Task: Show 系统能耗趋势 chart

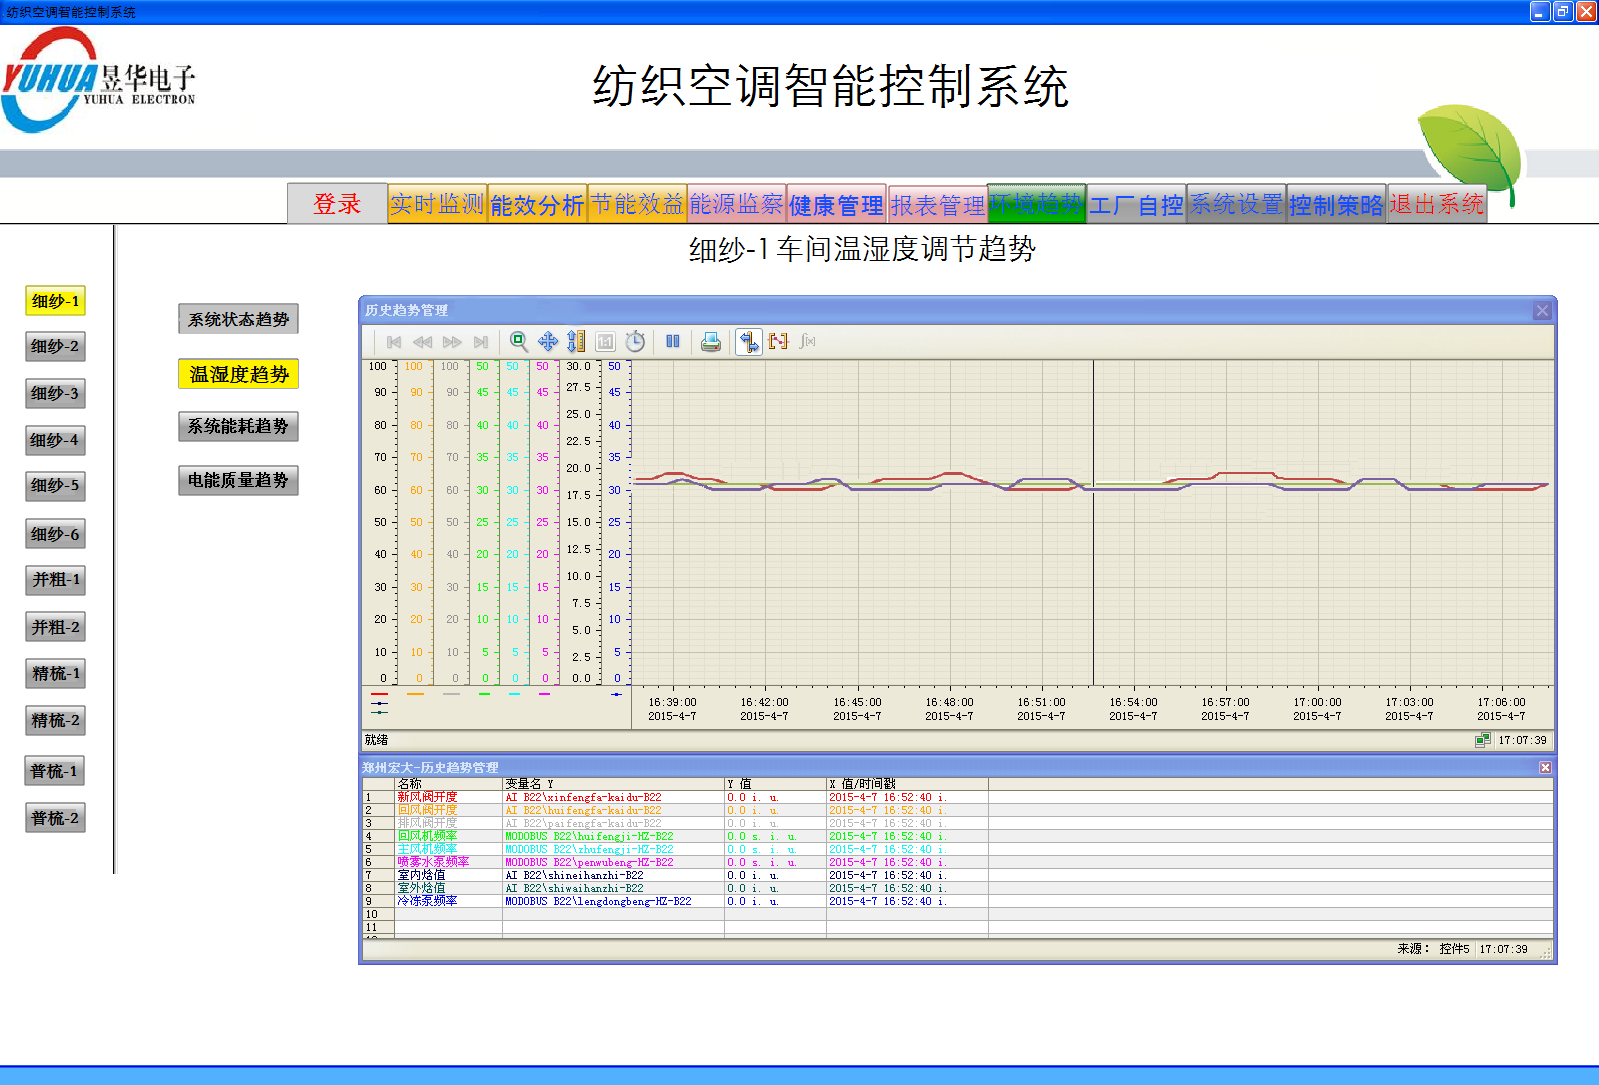Action: pos(238,427)
